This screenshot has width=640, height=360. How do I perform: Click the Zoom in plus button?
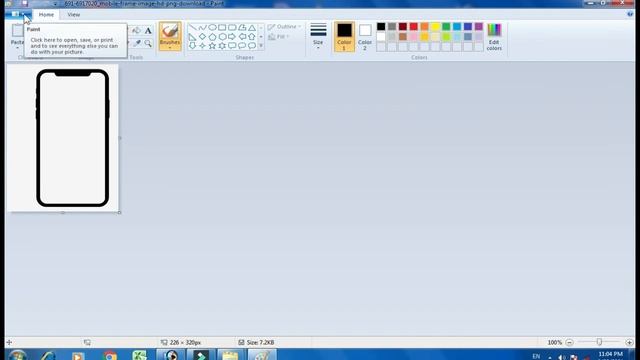629,342
